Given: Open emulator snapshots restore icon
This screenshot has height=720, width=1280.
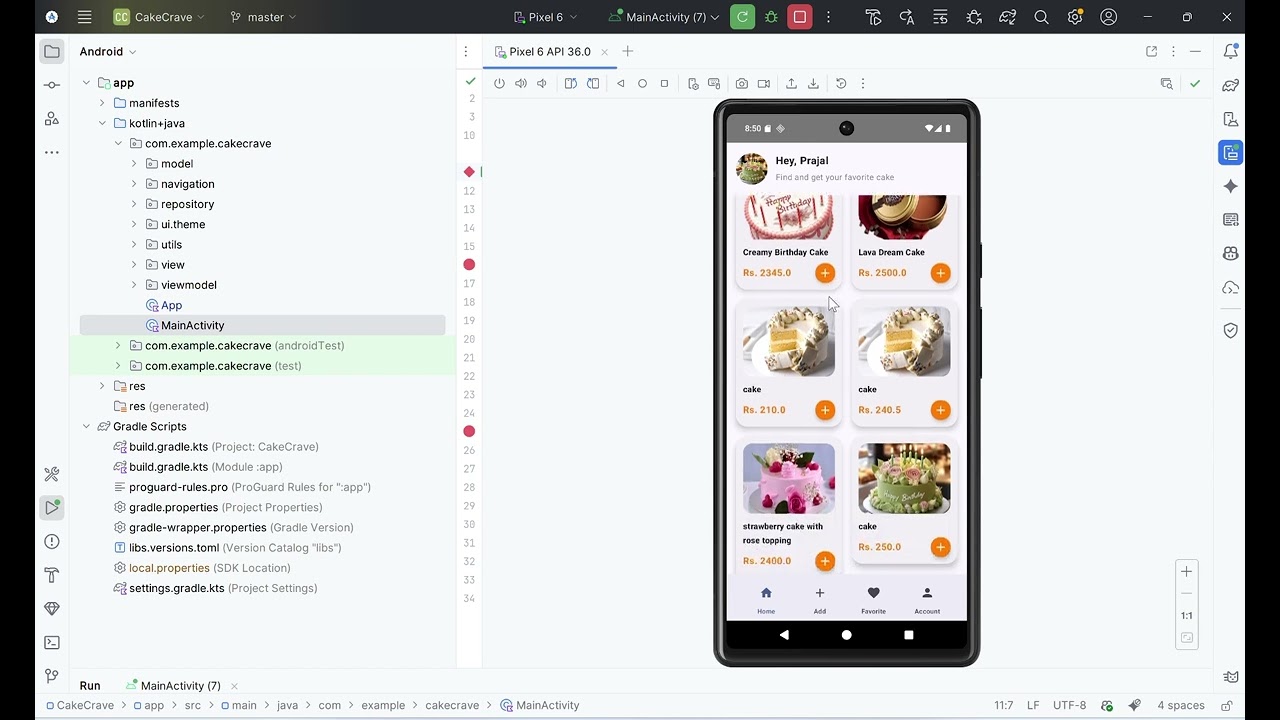Looking at the screenshot, I should pos(841,84).
